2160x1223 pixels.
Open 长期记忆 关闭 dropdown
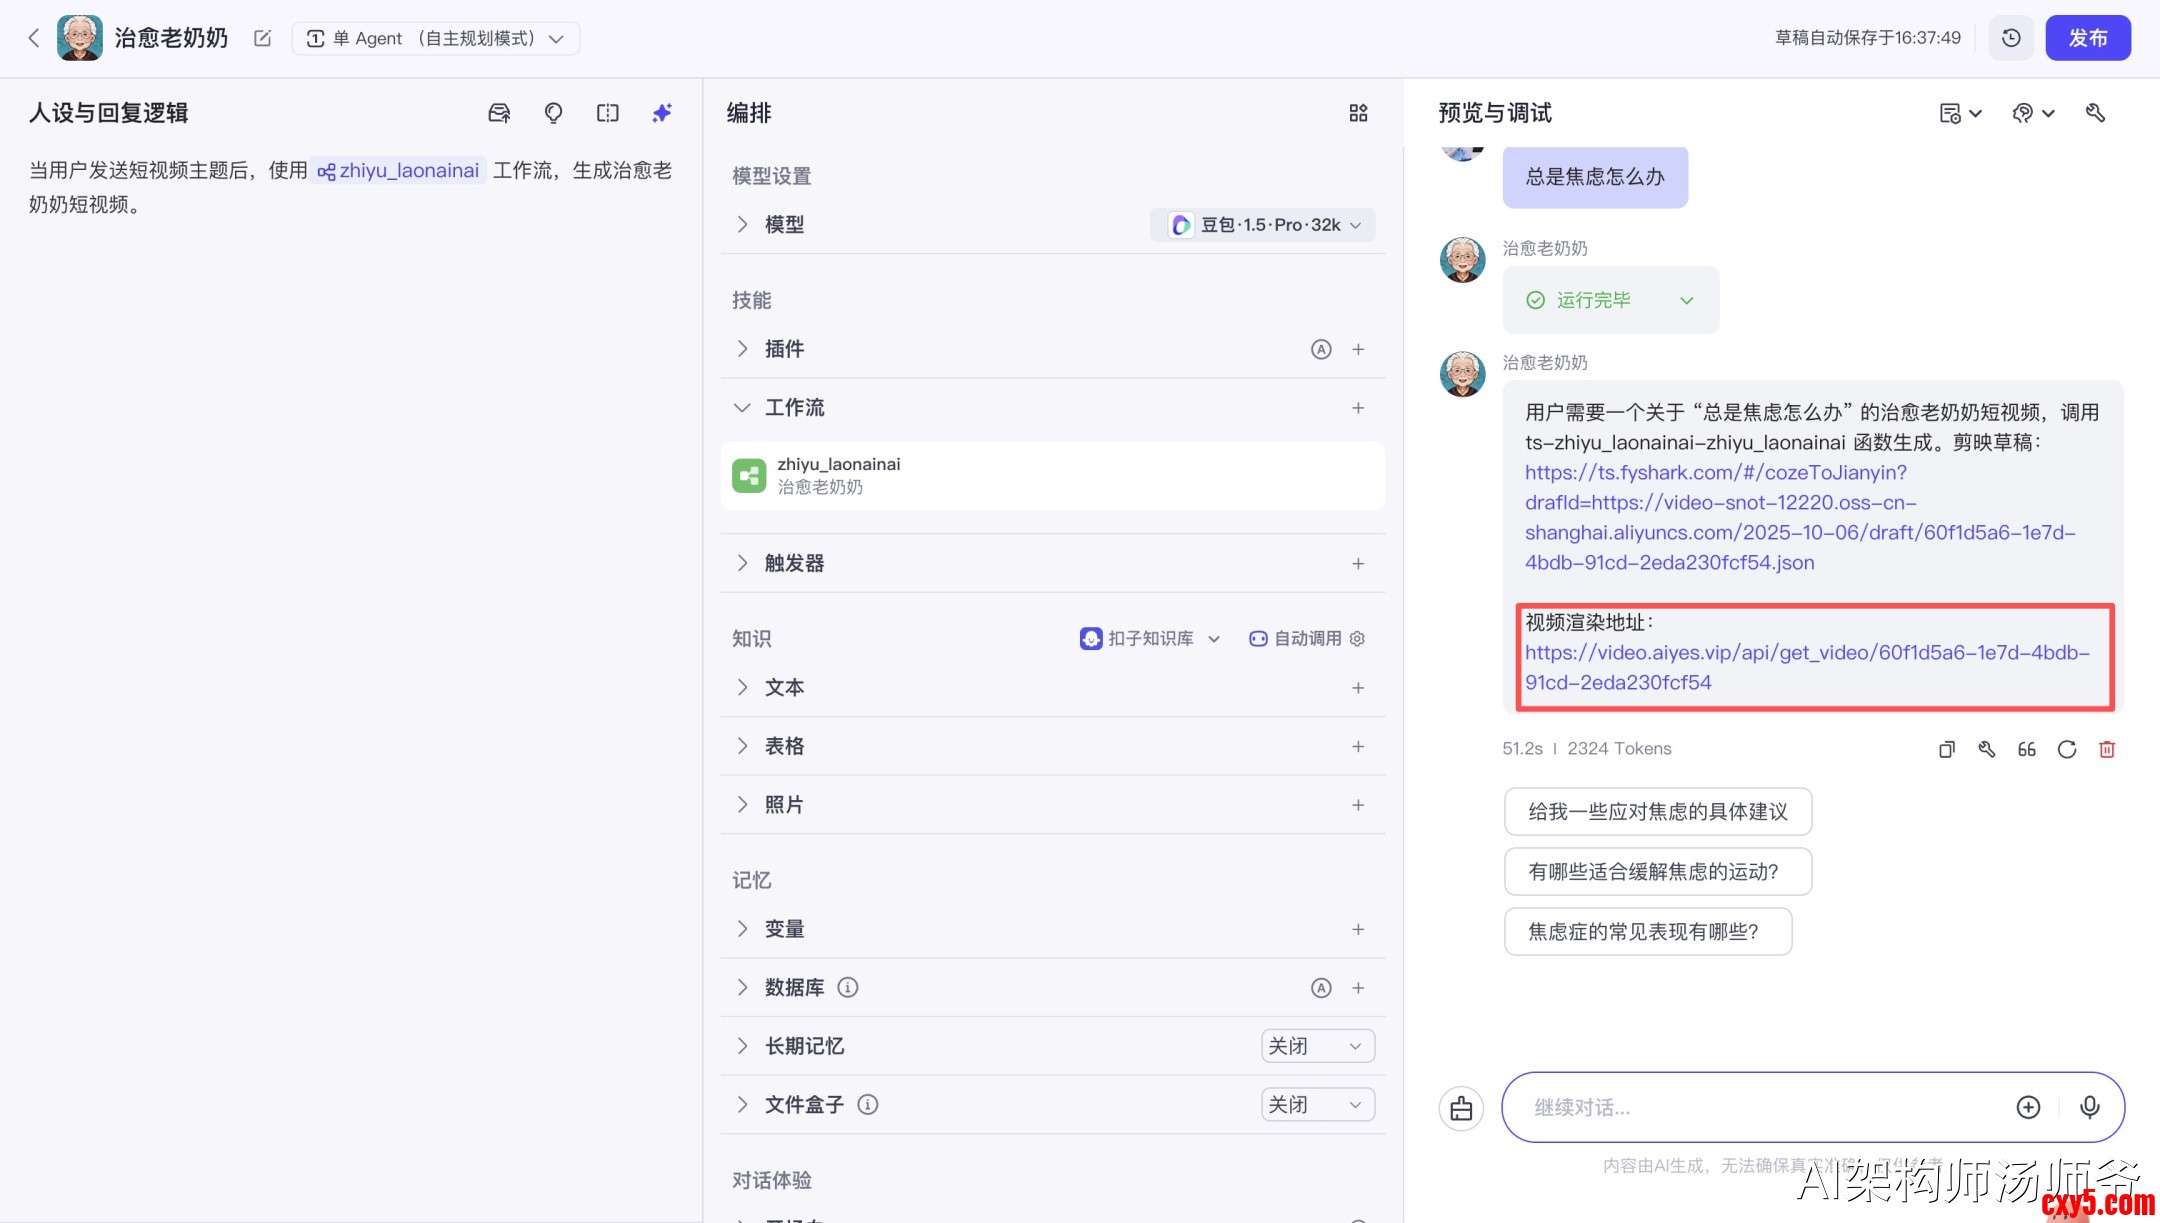click(x=1316, y=1046)
